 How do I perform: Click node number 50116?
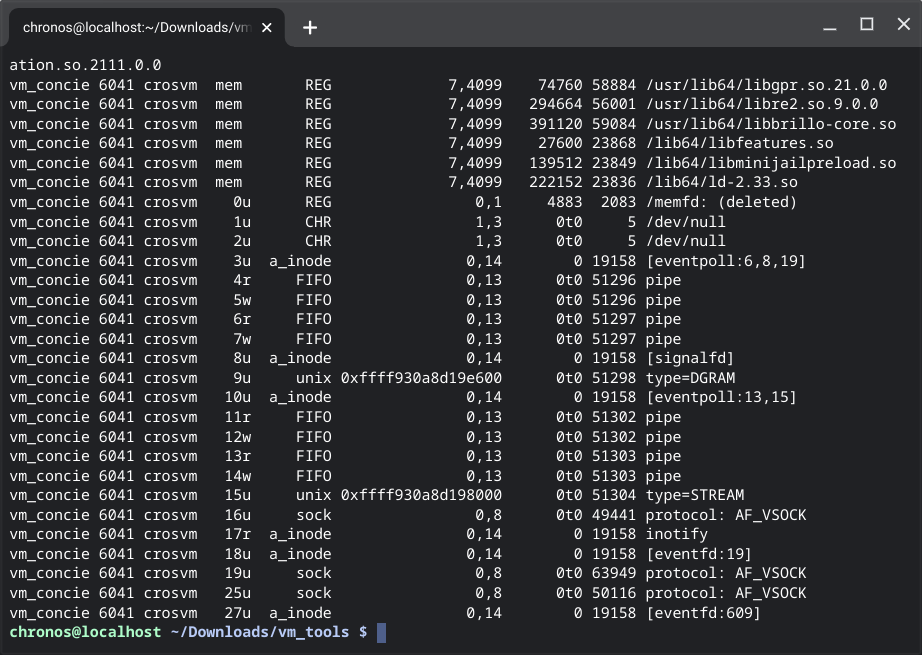click(x=614, y=593)
